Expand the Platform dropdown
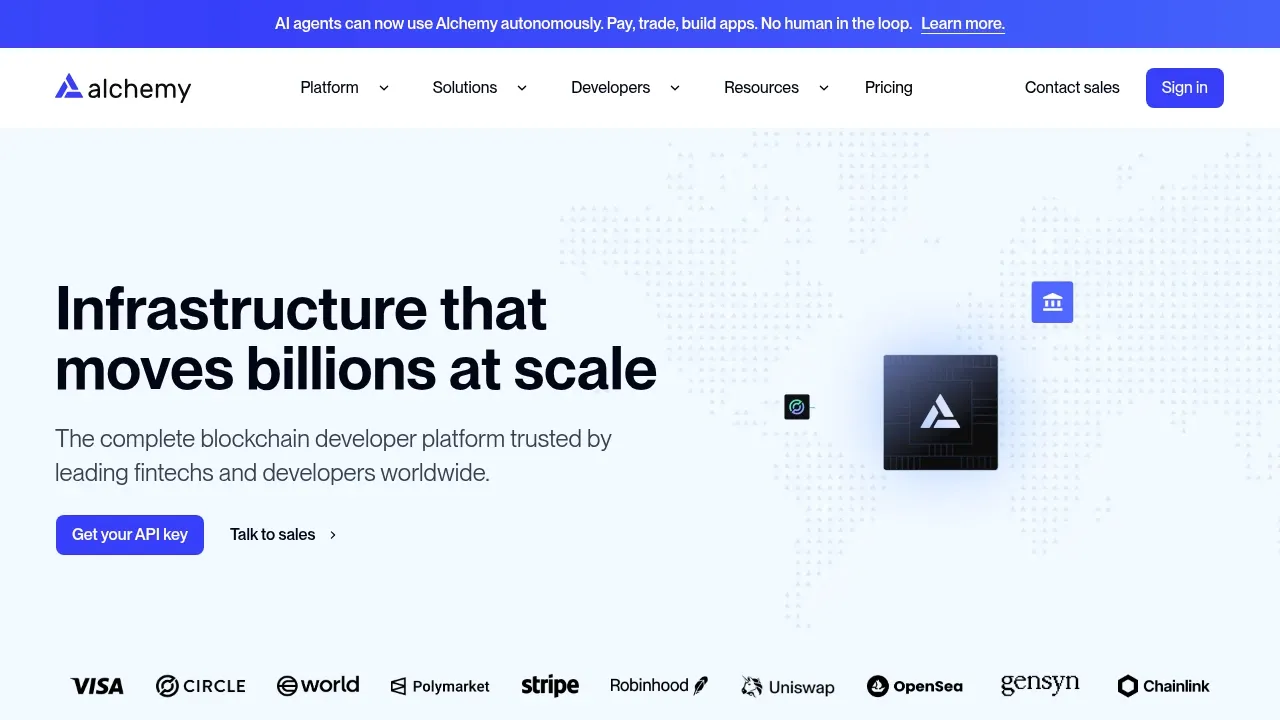This screenshot has height=720, width=1280. (x=329, y=87)
